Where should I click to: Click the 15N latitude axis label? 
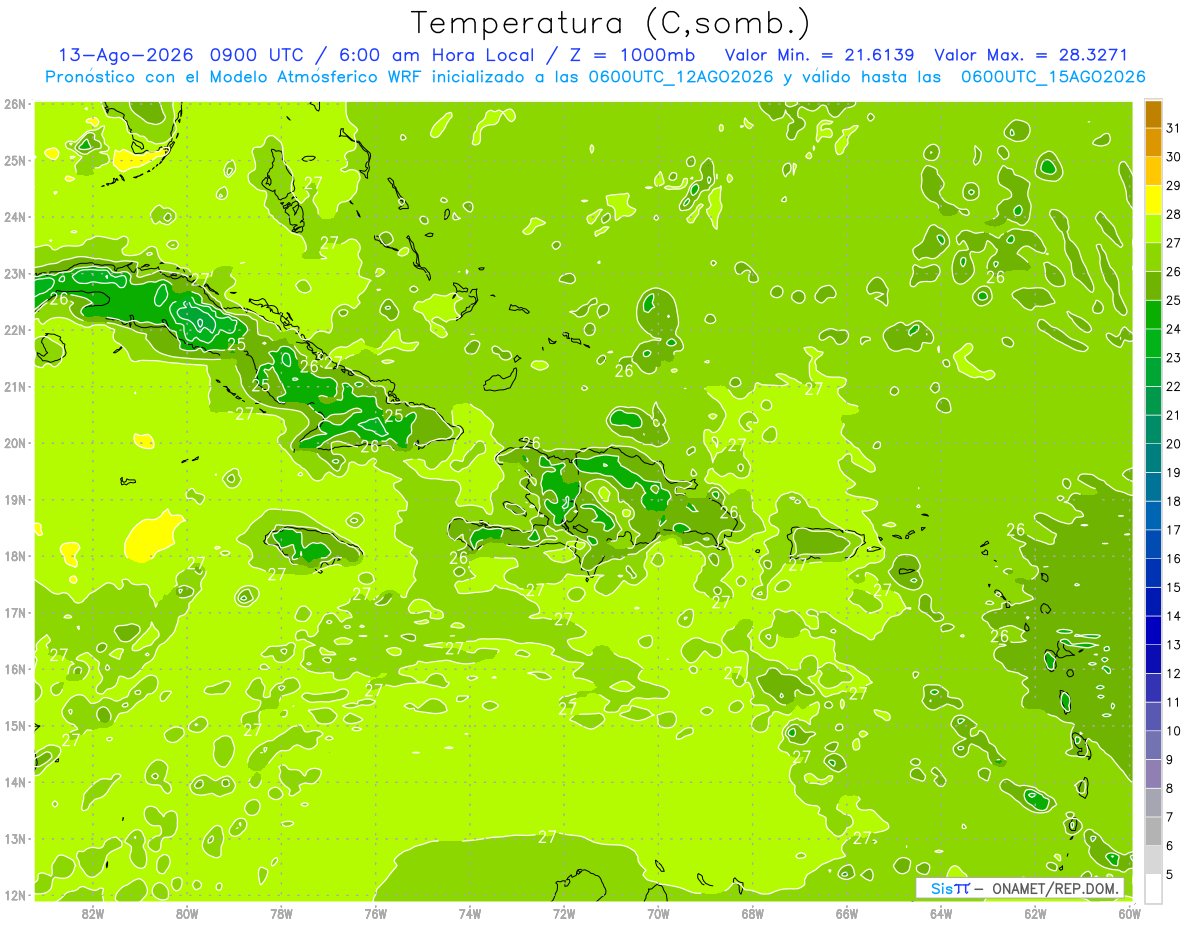(14, 725)
